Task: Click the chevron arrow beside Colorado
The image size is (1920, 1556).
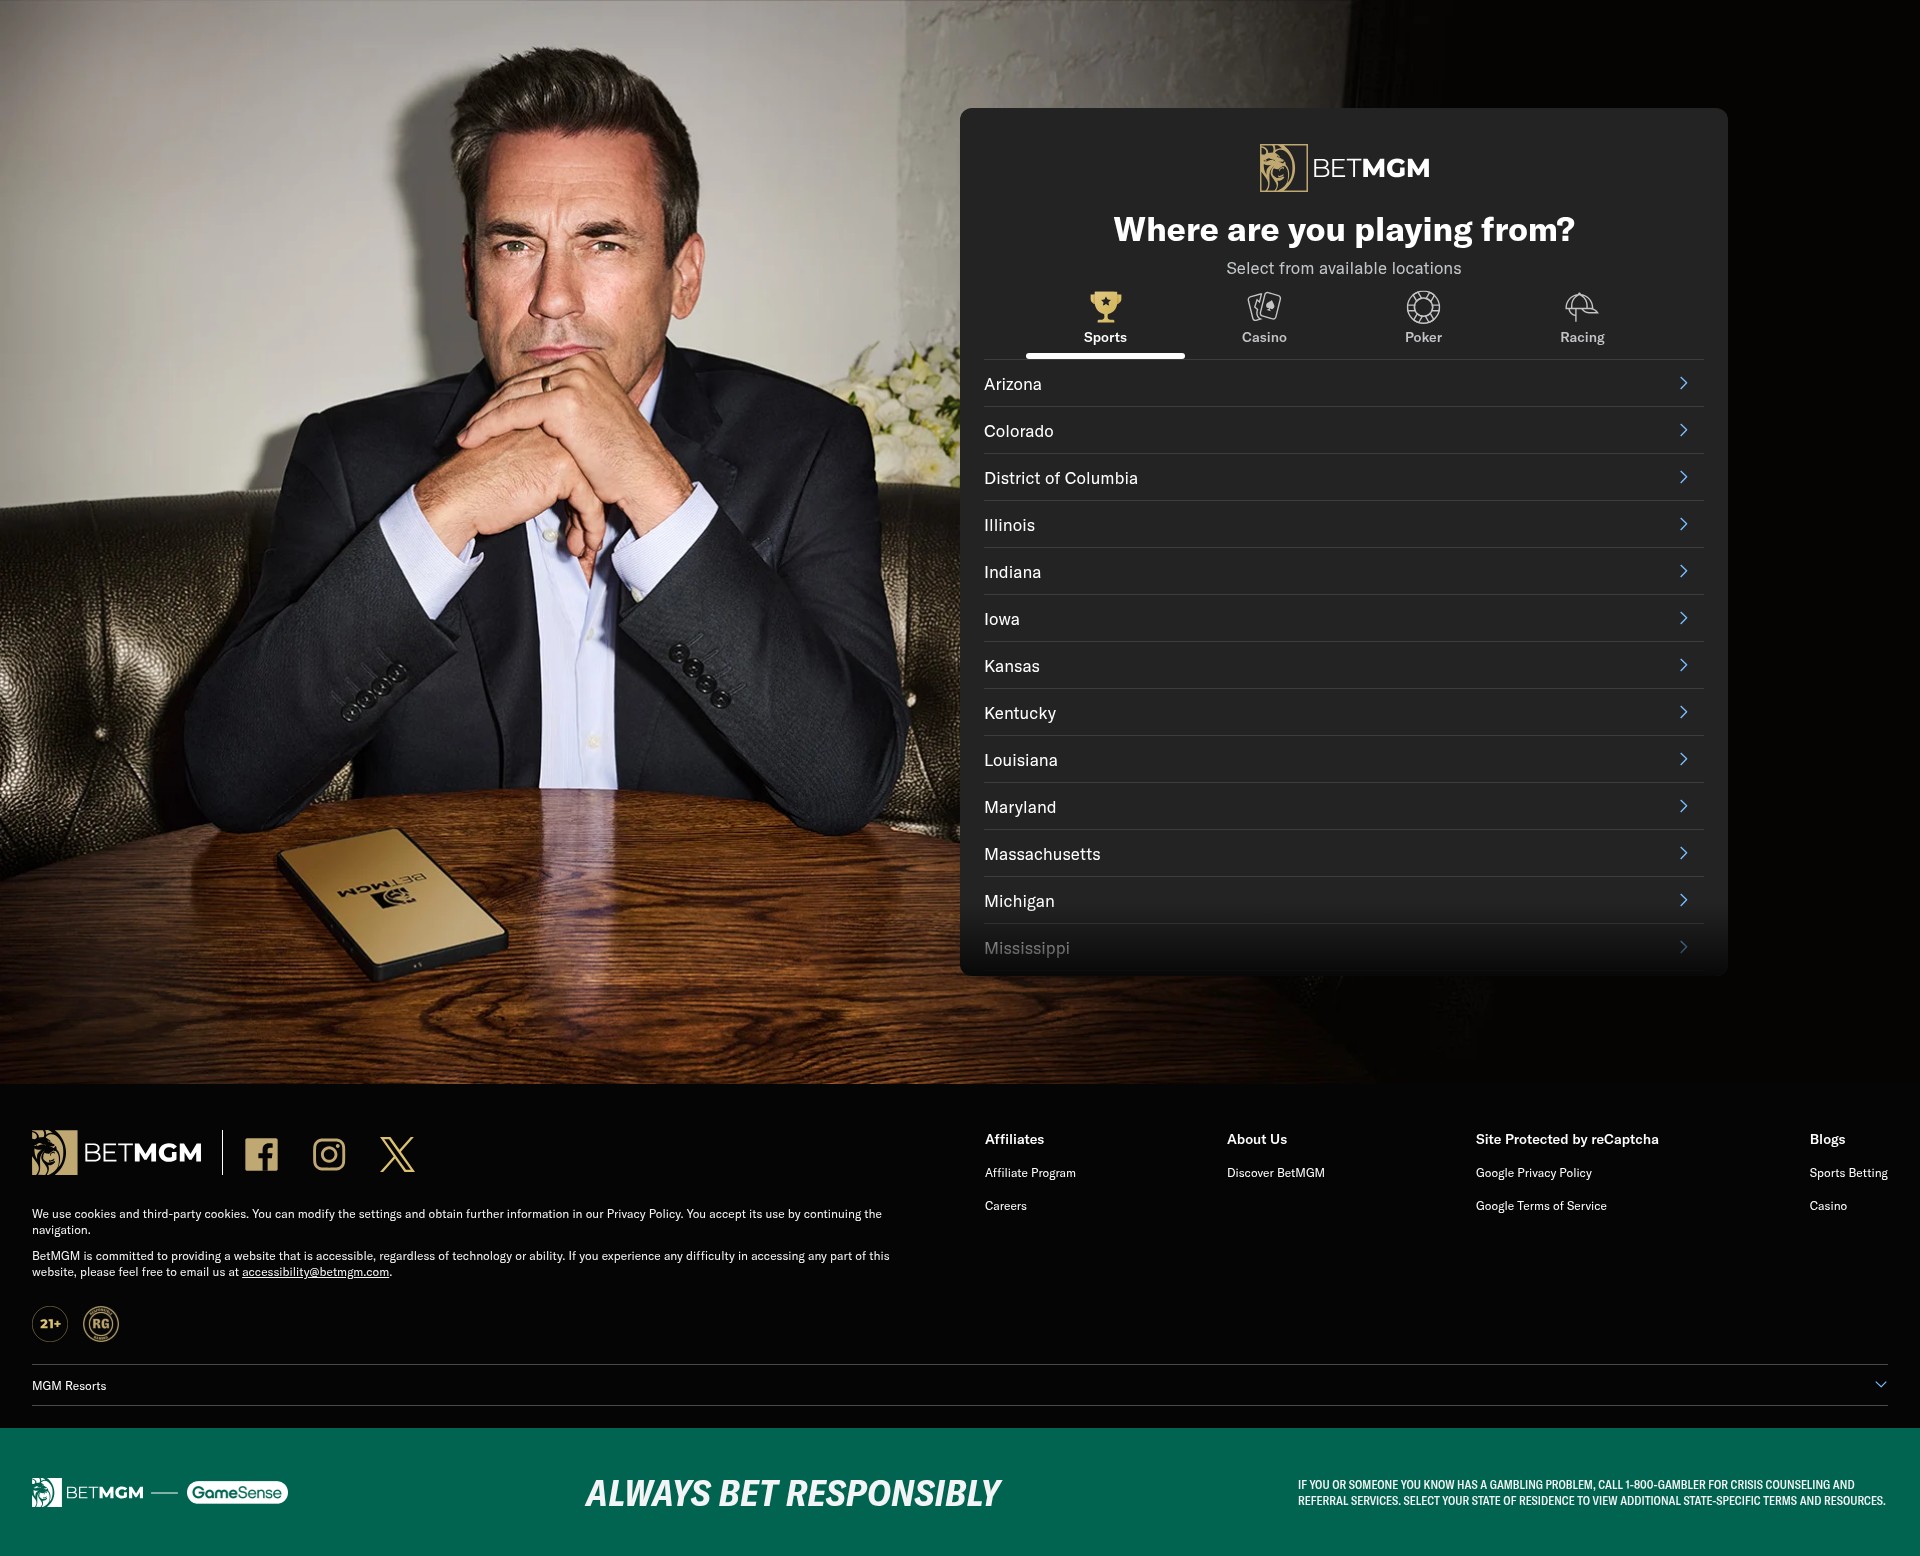Action: click(1684, 430)
